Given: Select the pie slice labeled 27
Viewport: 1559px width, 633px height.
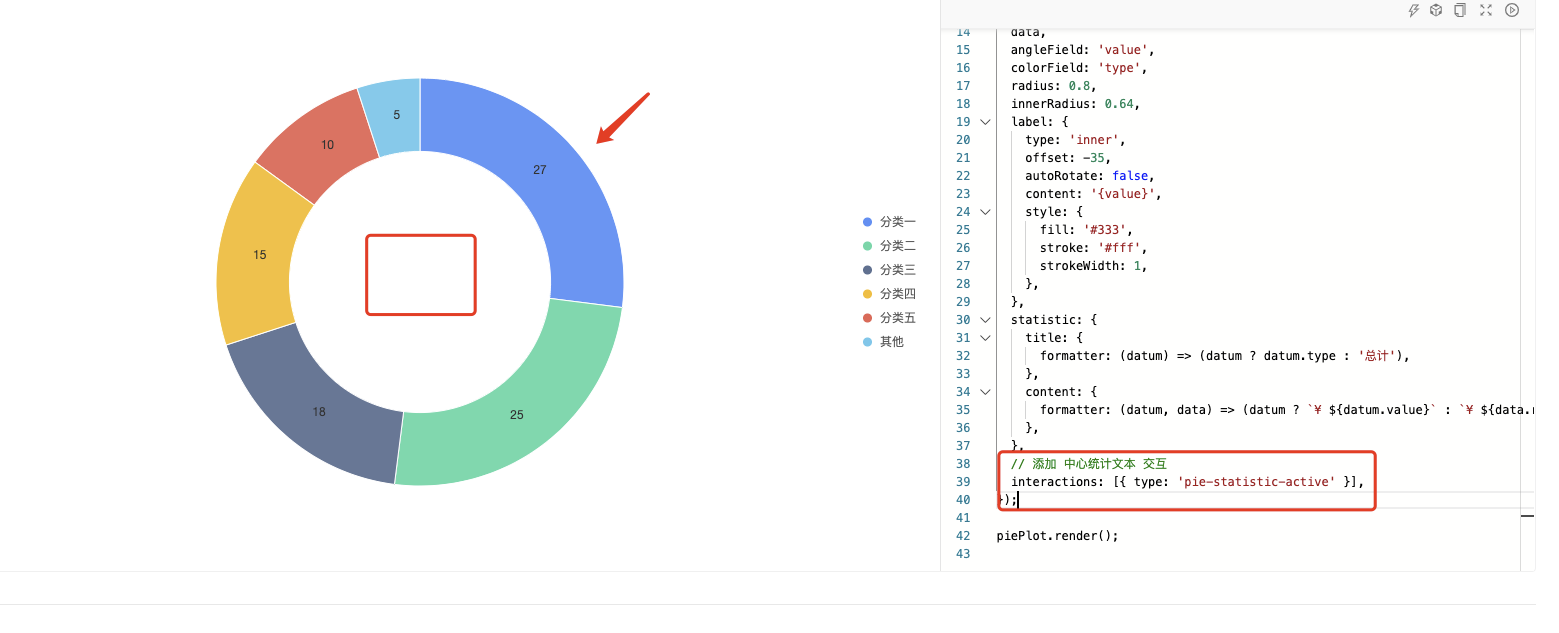Looking at the screenshot, I should 540,170.
